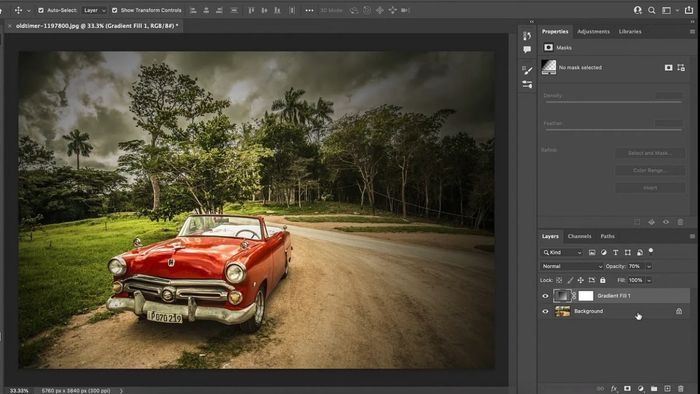
Task: Toggle the Auto-Select checkbox
Action: (41, 10)
